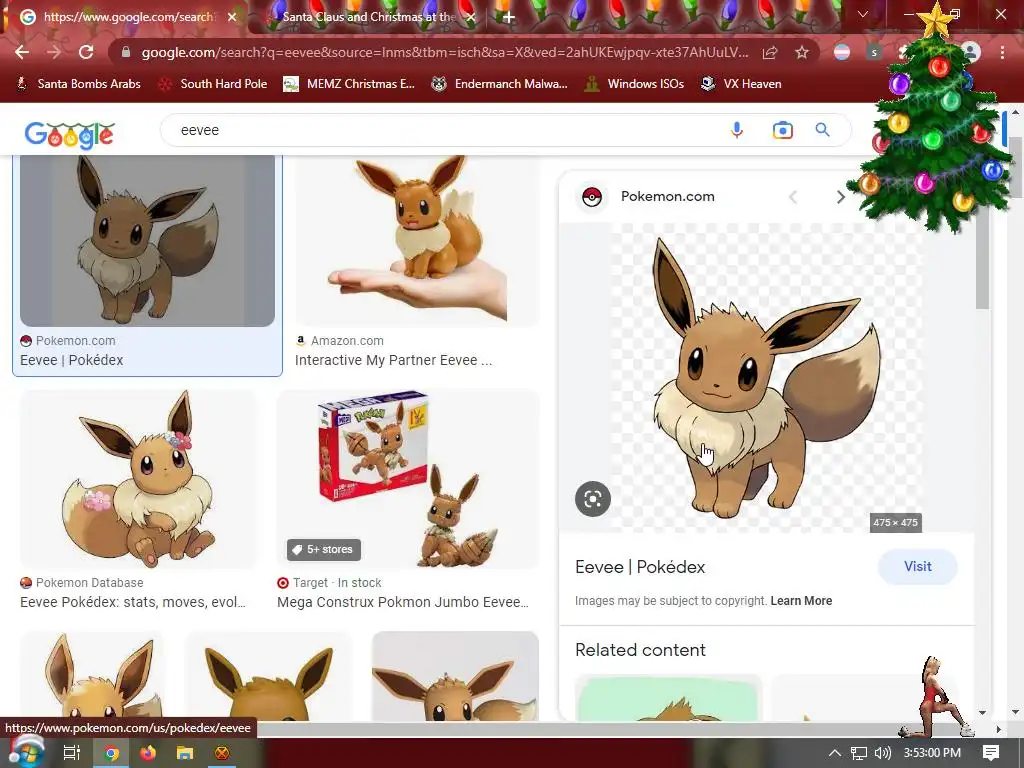
Task: Open the Endermanch Malwa... bookmark
Action: pyautogui.click(x=500, y=84)
